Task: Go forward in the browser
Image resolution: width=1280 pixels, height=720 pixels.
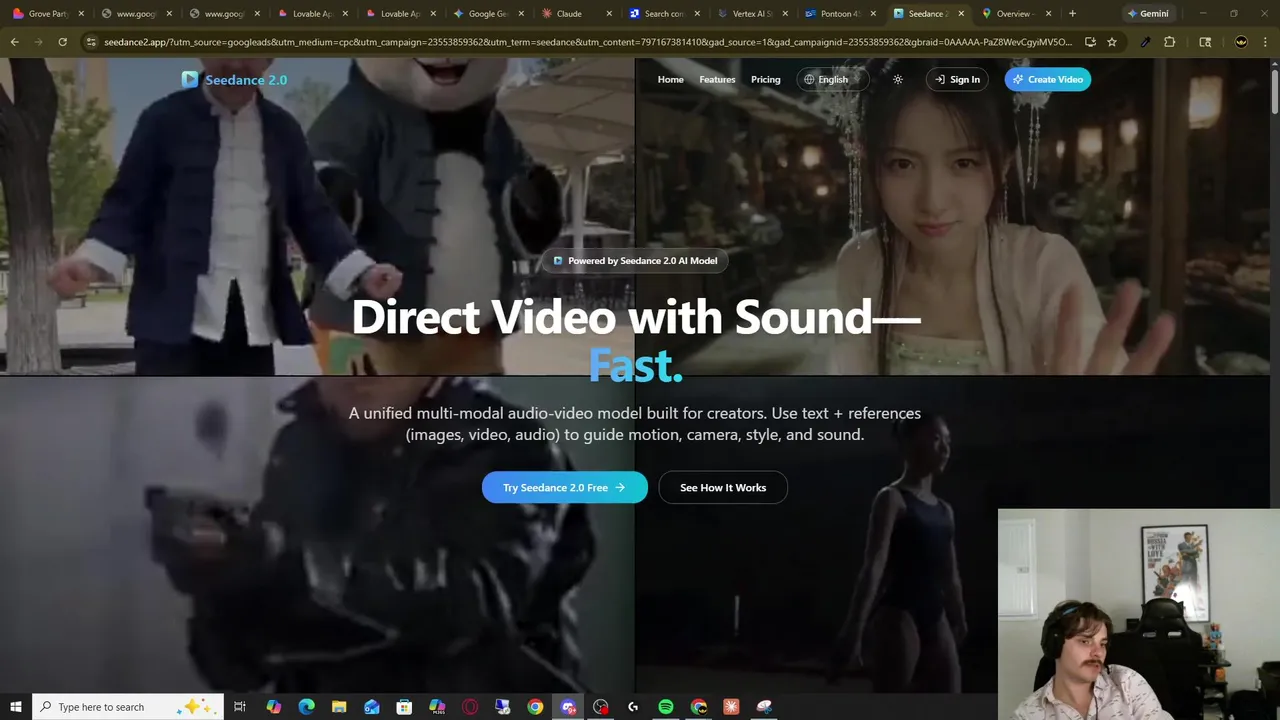Action: point(38,42)
